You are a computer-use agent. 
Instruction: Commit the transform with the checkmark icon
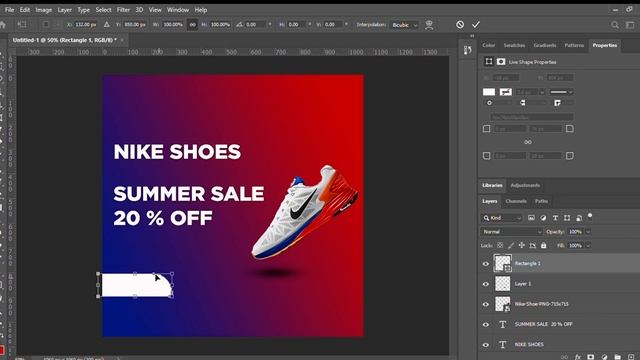click(476, 24)
